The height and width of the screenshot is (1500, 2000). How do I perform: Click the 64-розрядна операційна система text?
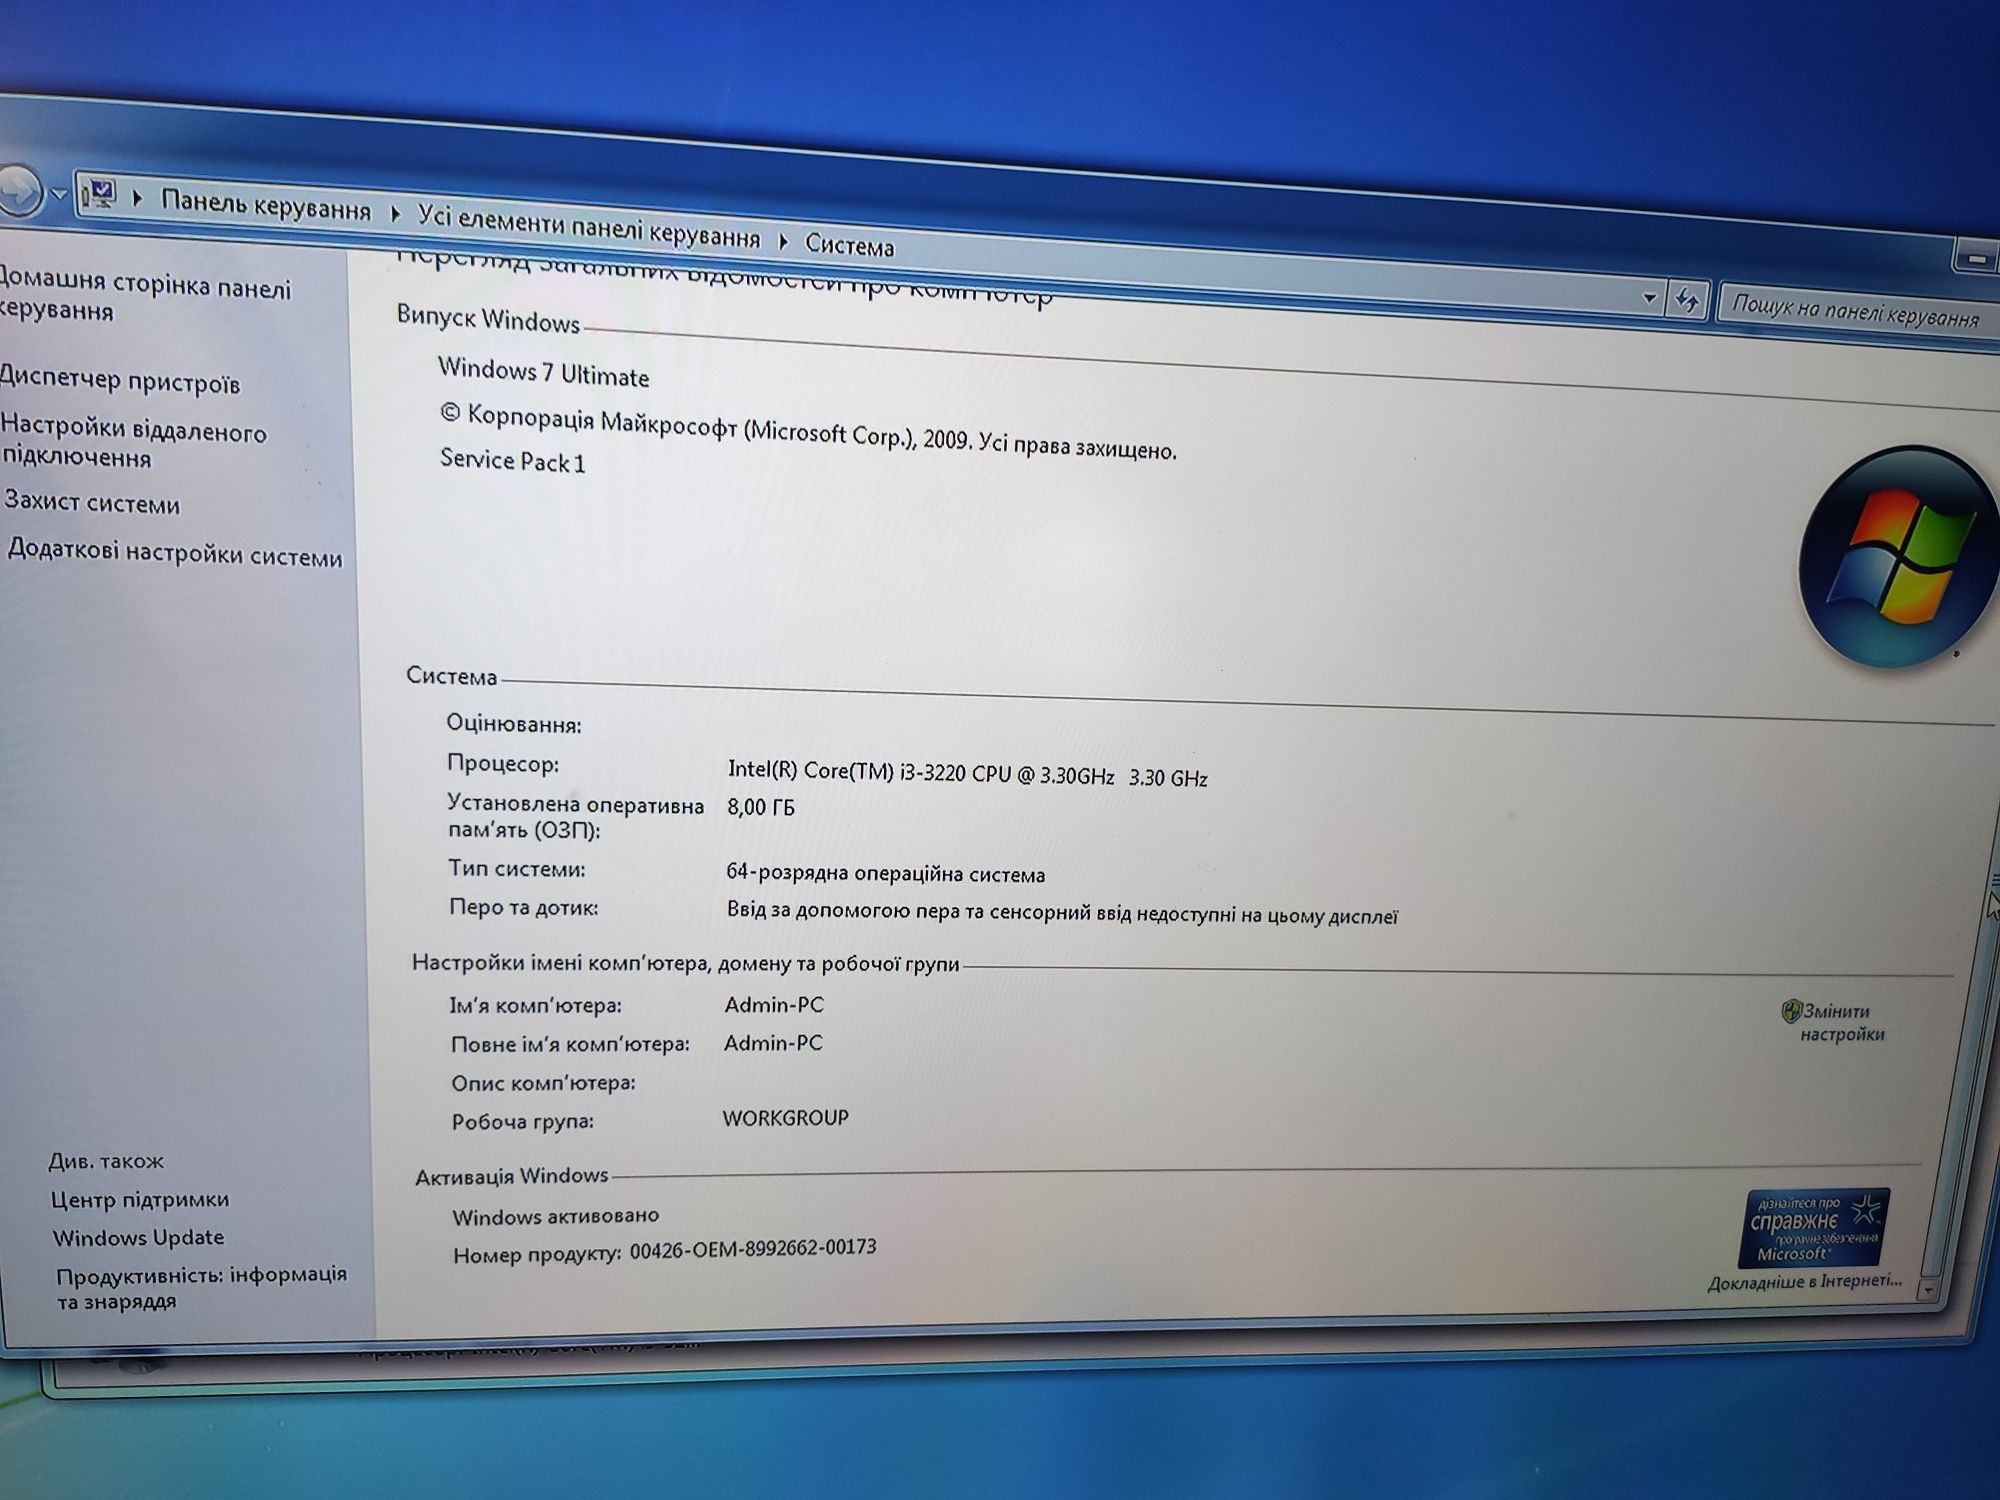[x=885, y=874]
